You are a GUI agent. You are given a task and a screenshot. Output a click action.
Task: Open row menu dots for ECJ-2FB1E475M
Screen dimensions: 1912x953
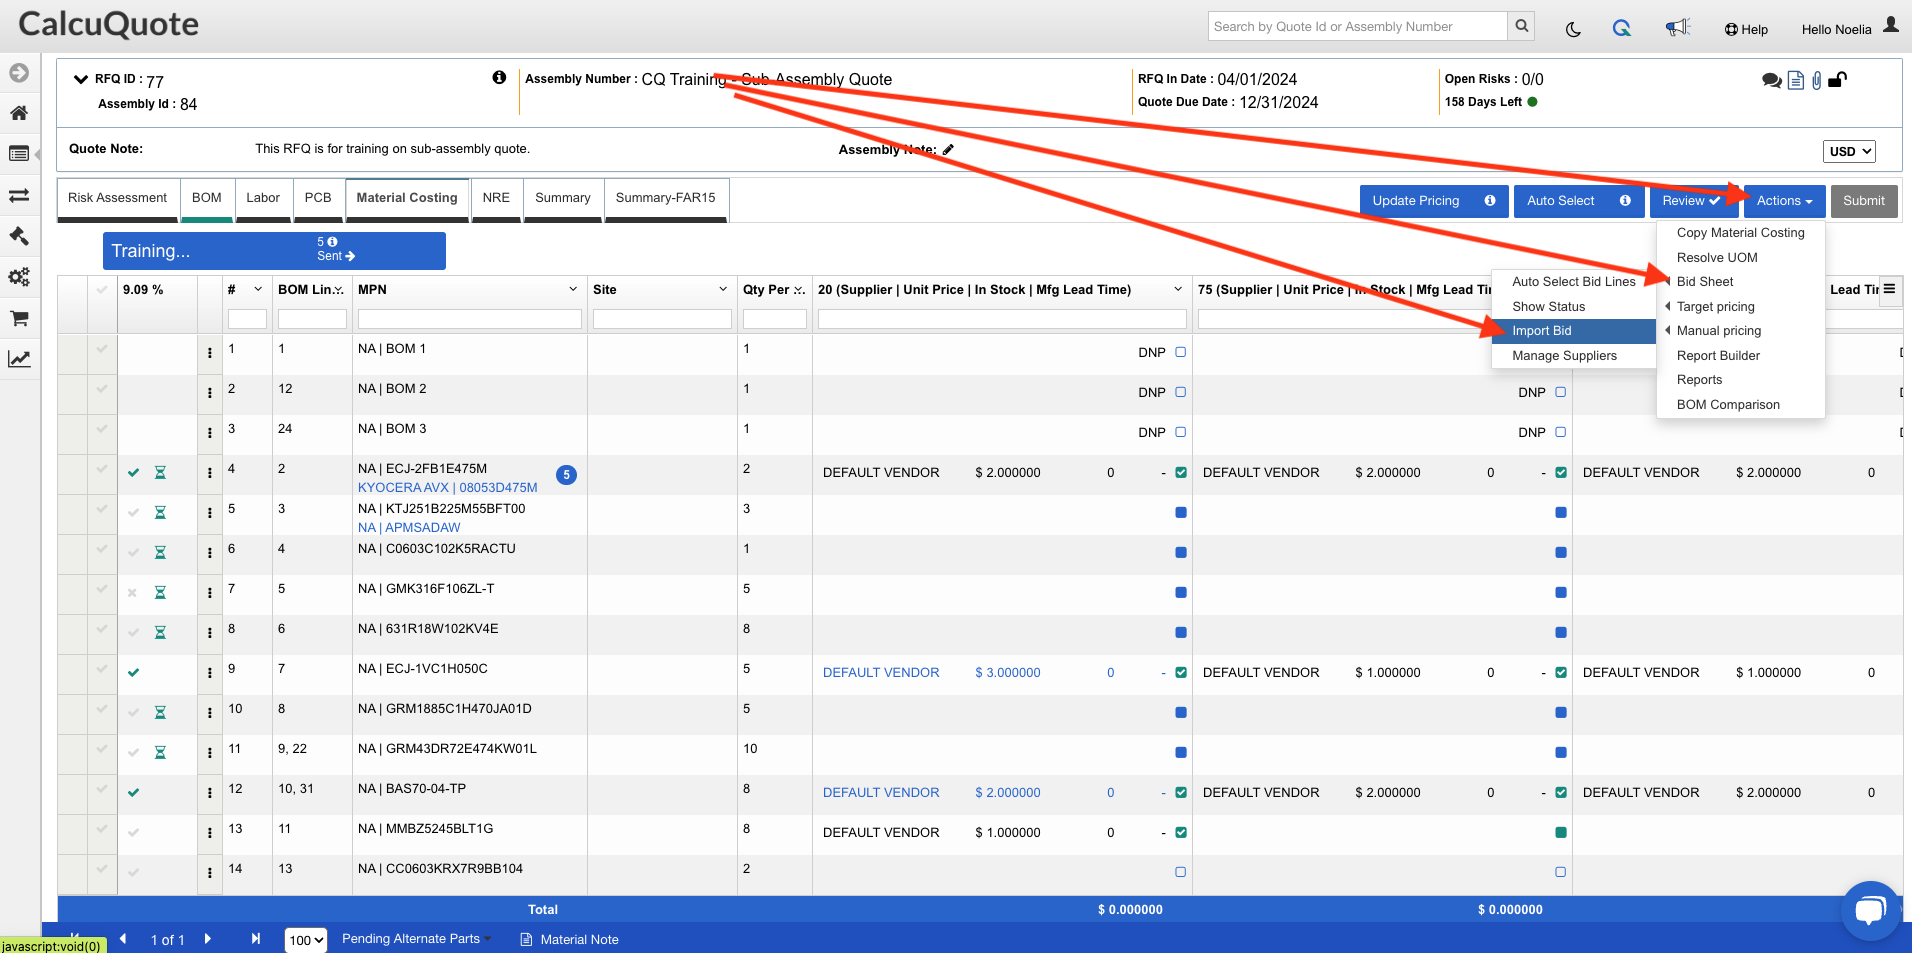[210, 473]
